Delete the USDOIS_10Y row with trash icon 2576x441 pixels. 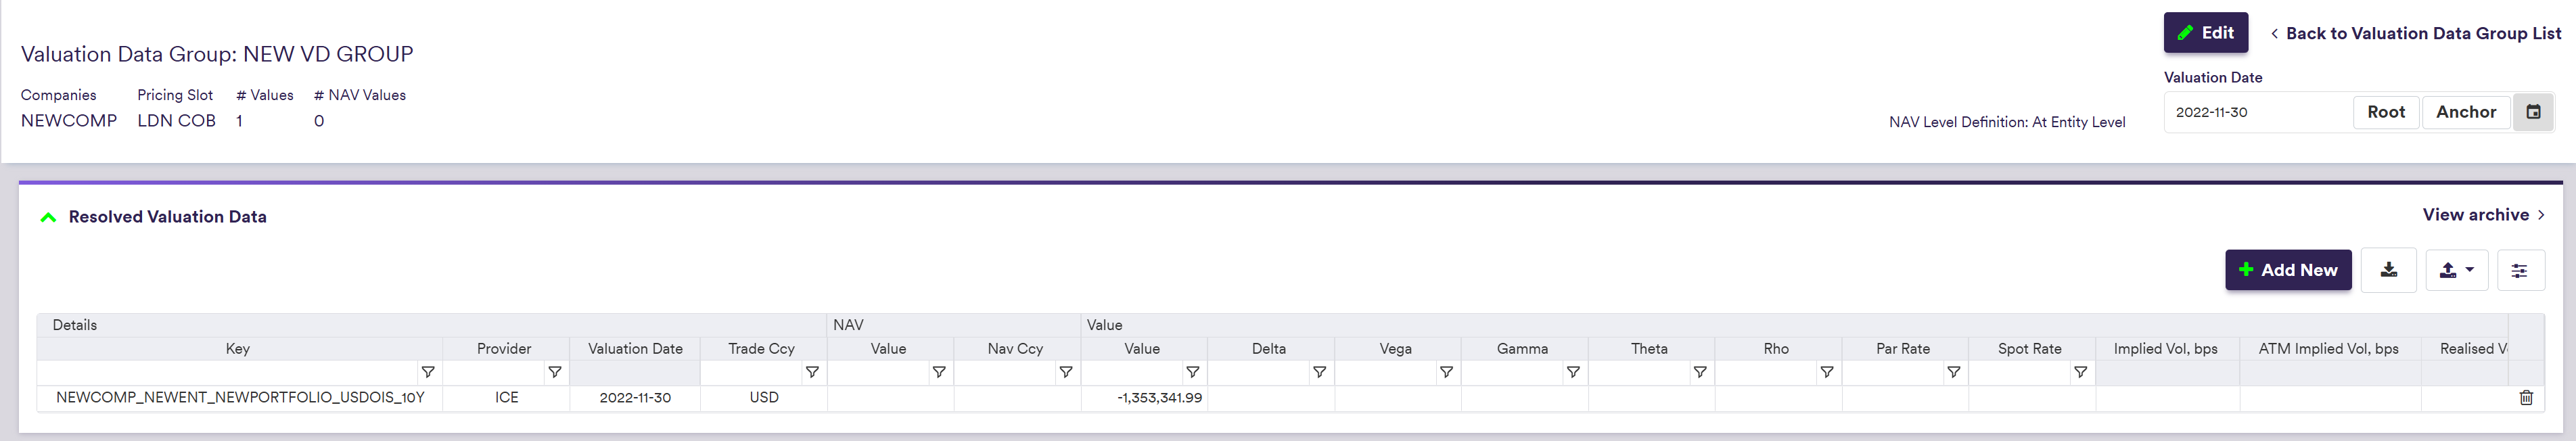coord(2525,397)
